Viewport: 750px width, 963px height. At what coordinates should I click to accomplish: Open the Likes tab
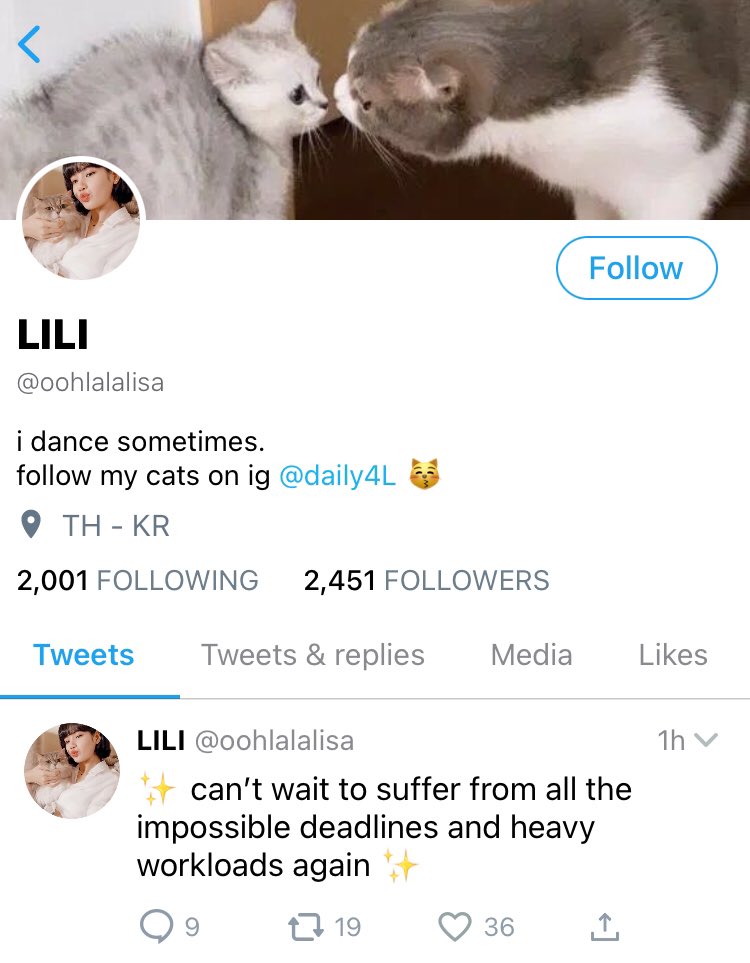[673, 655]
